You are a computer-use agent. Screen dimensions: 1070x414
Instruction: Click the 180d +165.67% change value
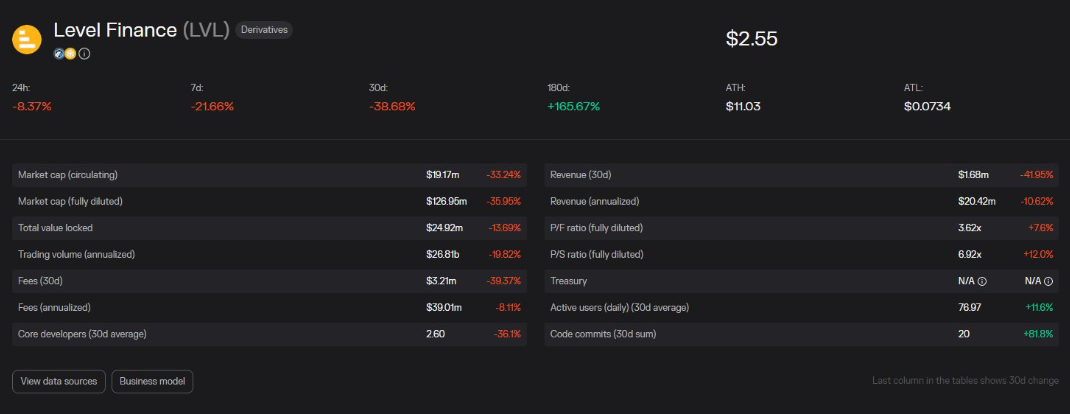click(573, 106)
